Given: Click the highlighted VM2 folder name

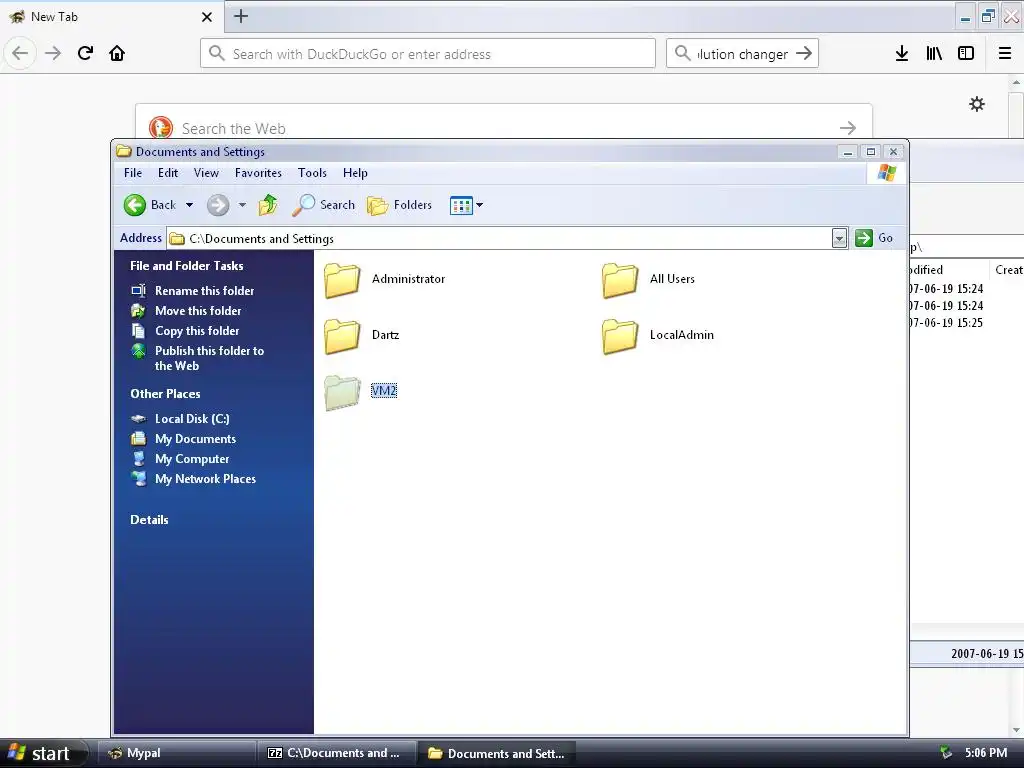Looking at the screenshot, I should (384, 391).
